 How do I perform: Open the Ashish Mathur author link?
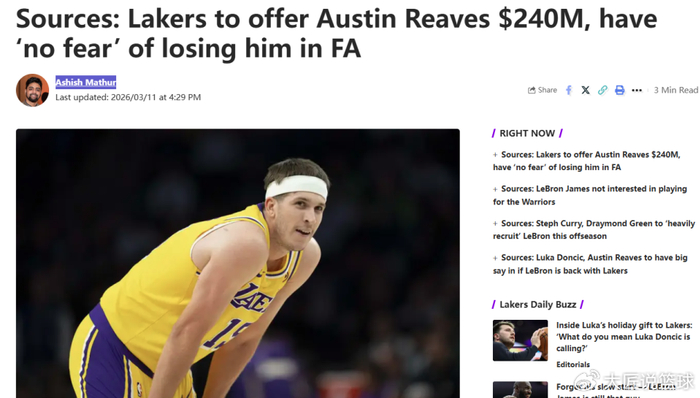[x=86, y=82]
